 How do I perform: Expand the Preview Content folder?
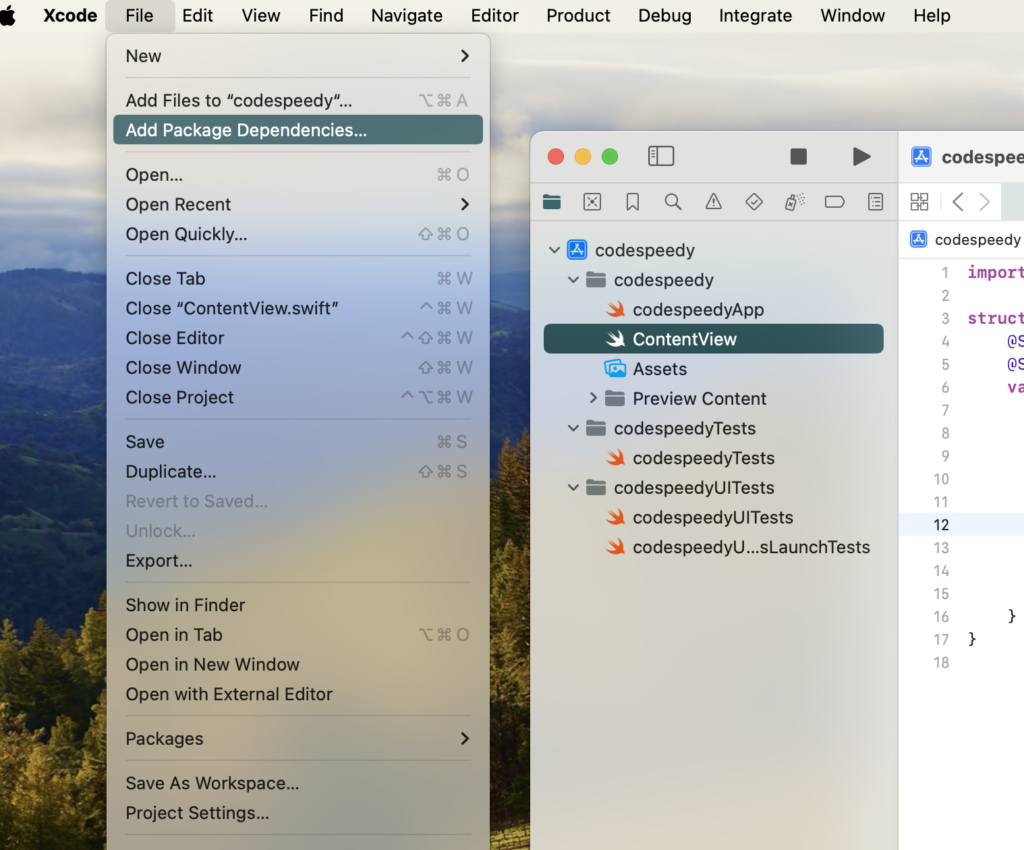pos(593,398)
